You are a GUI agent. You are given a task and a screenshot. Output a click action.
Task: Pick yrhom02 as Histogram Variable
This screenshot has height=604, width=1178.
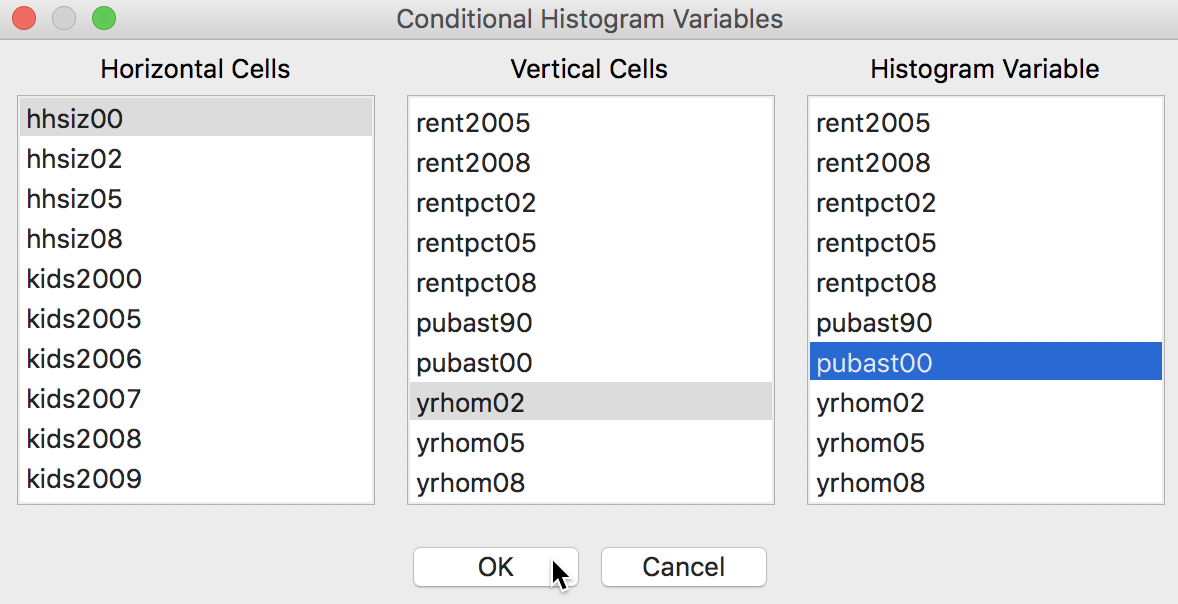pos(986,403)
